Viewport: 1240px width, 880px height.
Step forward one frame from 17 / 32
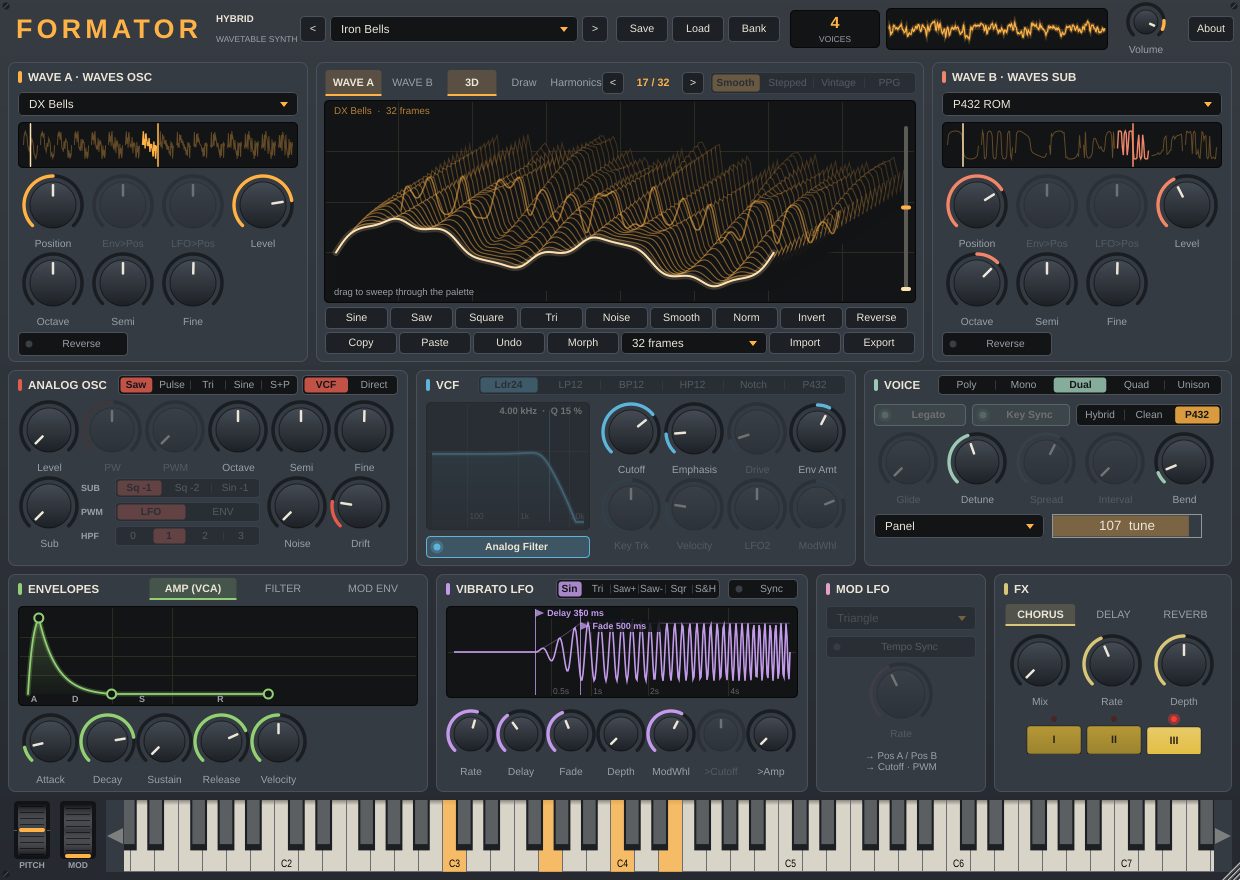click(692, 83)
